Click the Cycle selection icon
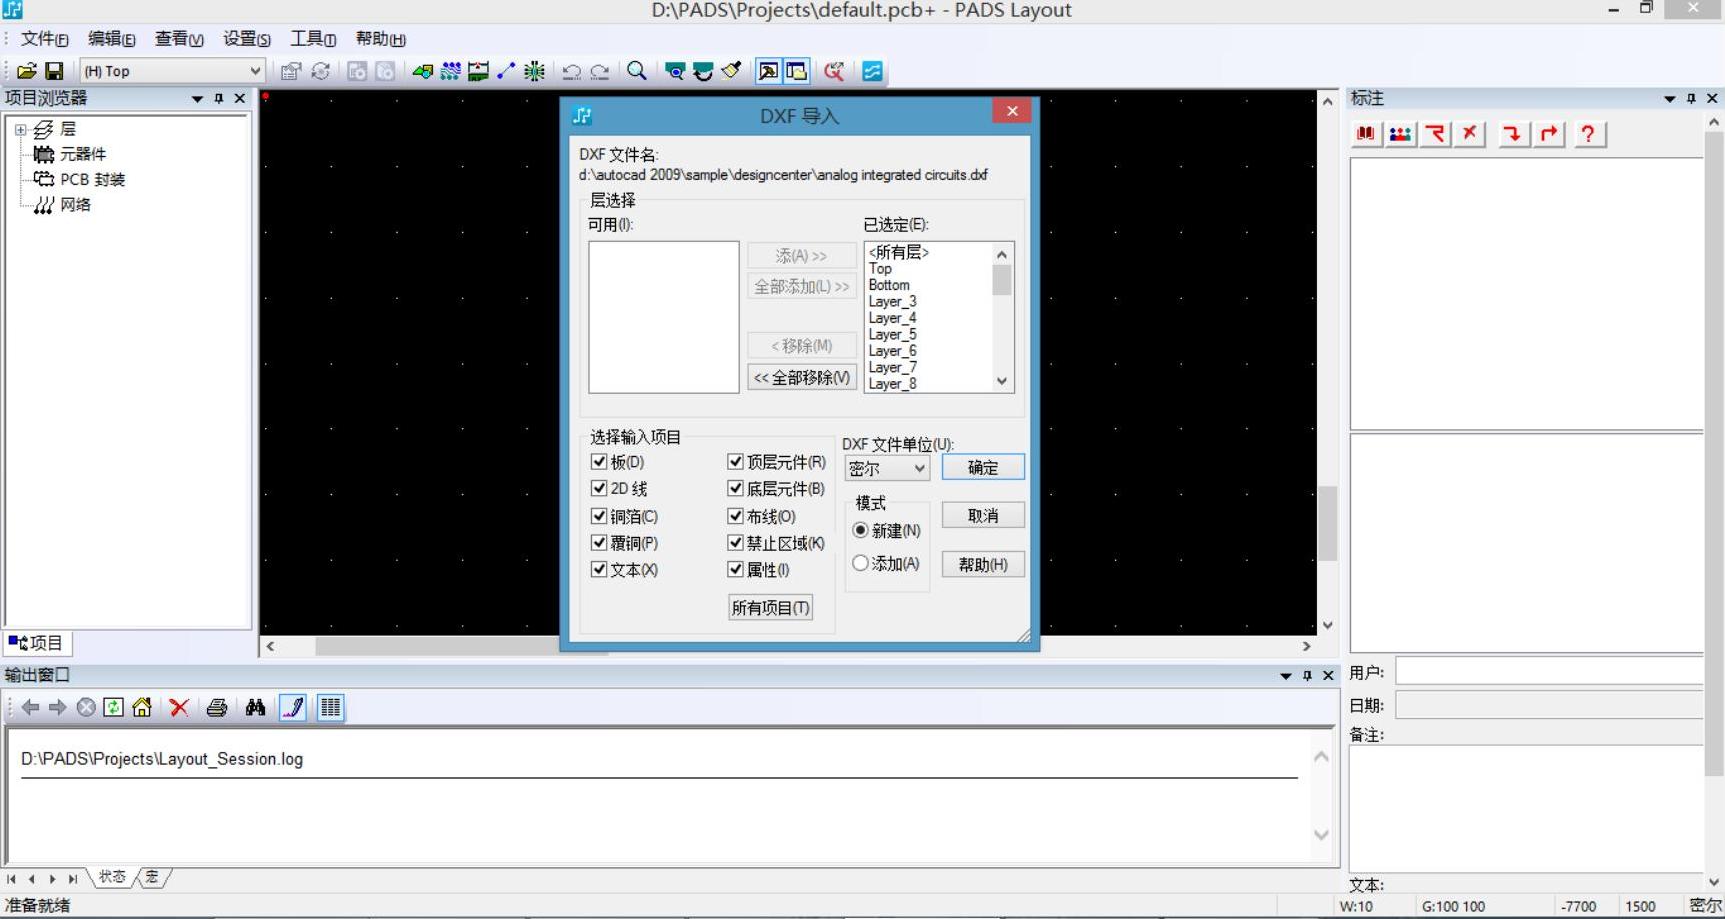Image resolution: width=1725 pixels, height=919 pixels. 320,71
